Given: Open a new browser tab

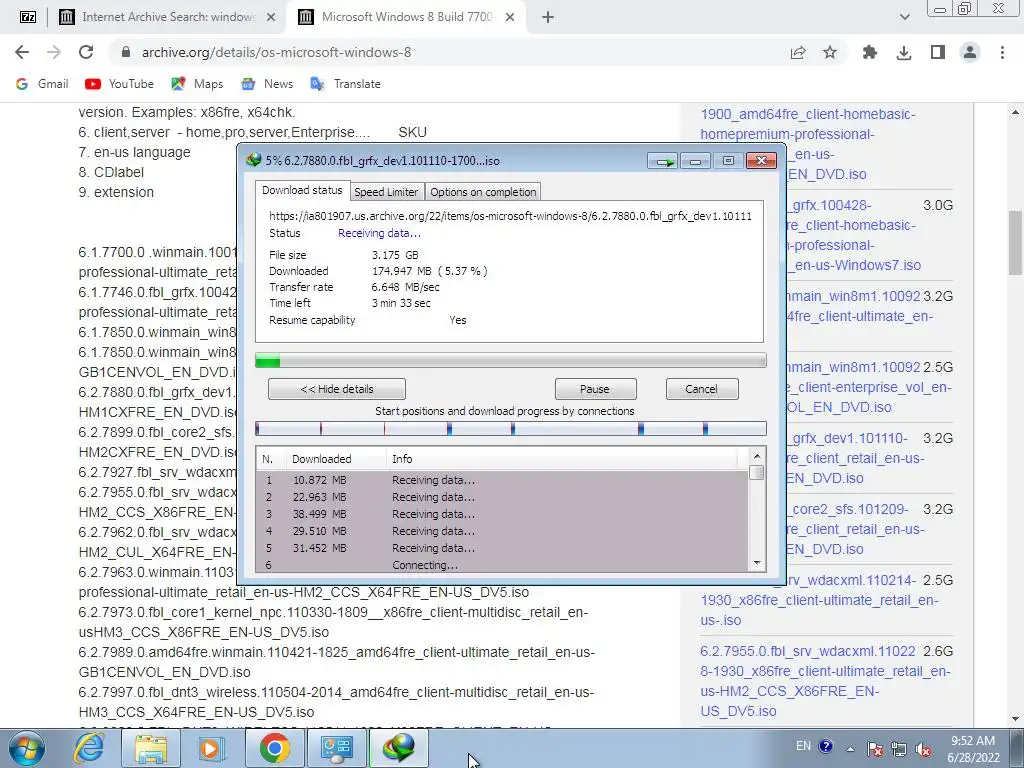Looking at the screenshot, I should (548, 18).
